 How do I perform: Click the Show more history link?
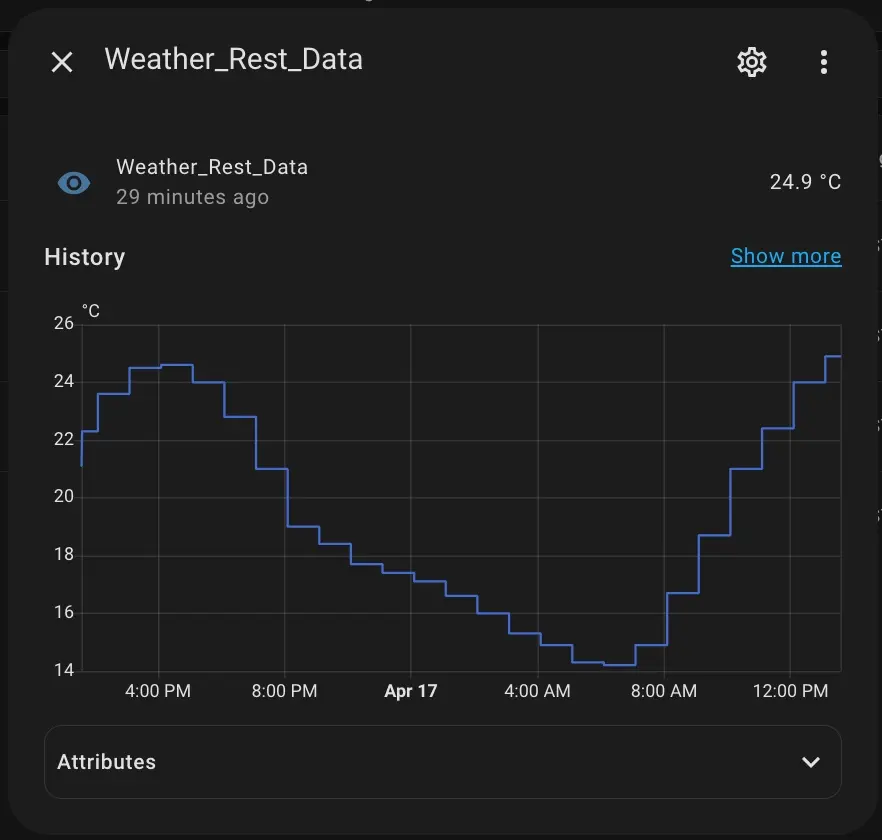tap(785, 257)
